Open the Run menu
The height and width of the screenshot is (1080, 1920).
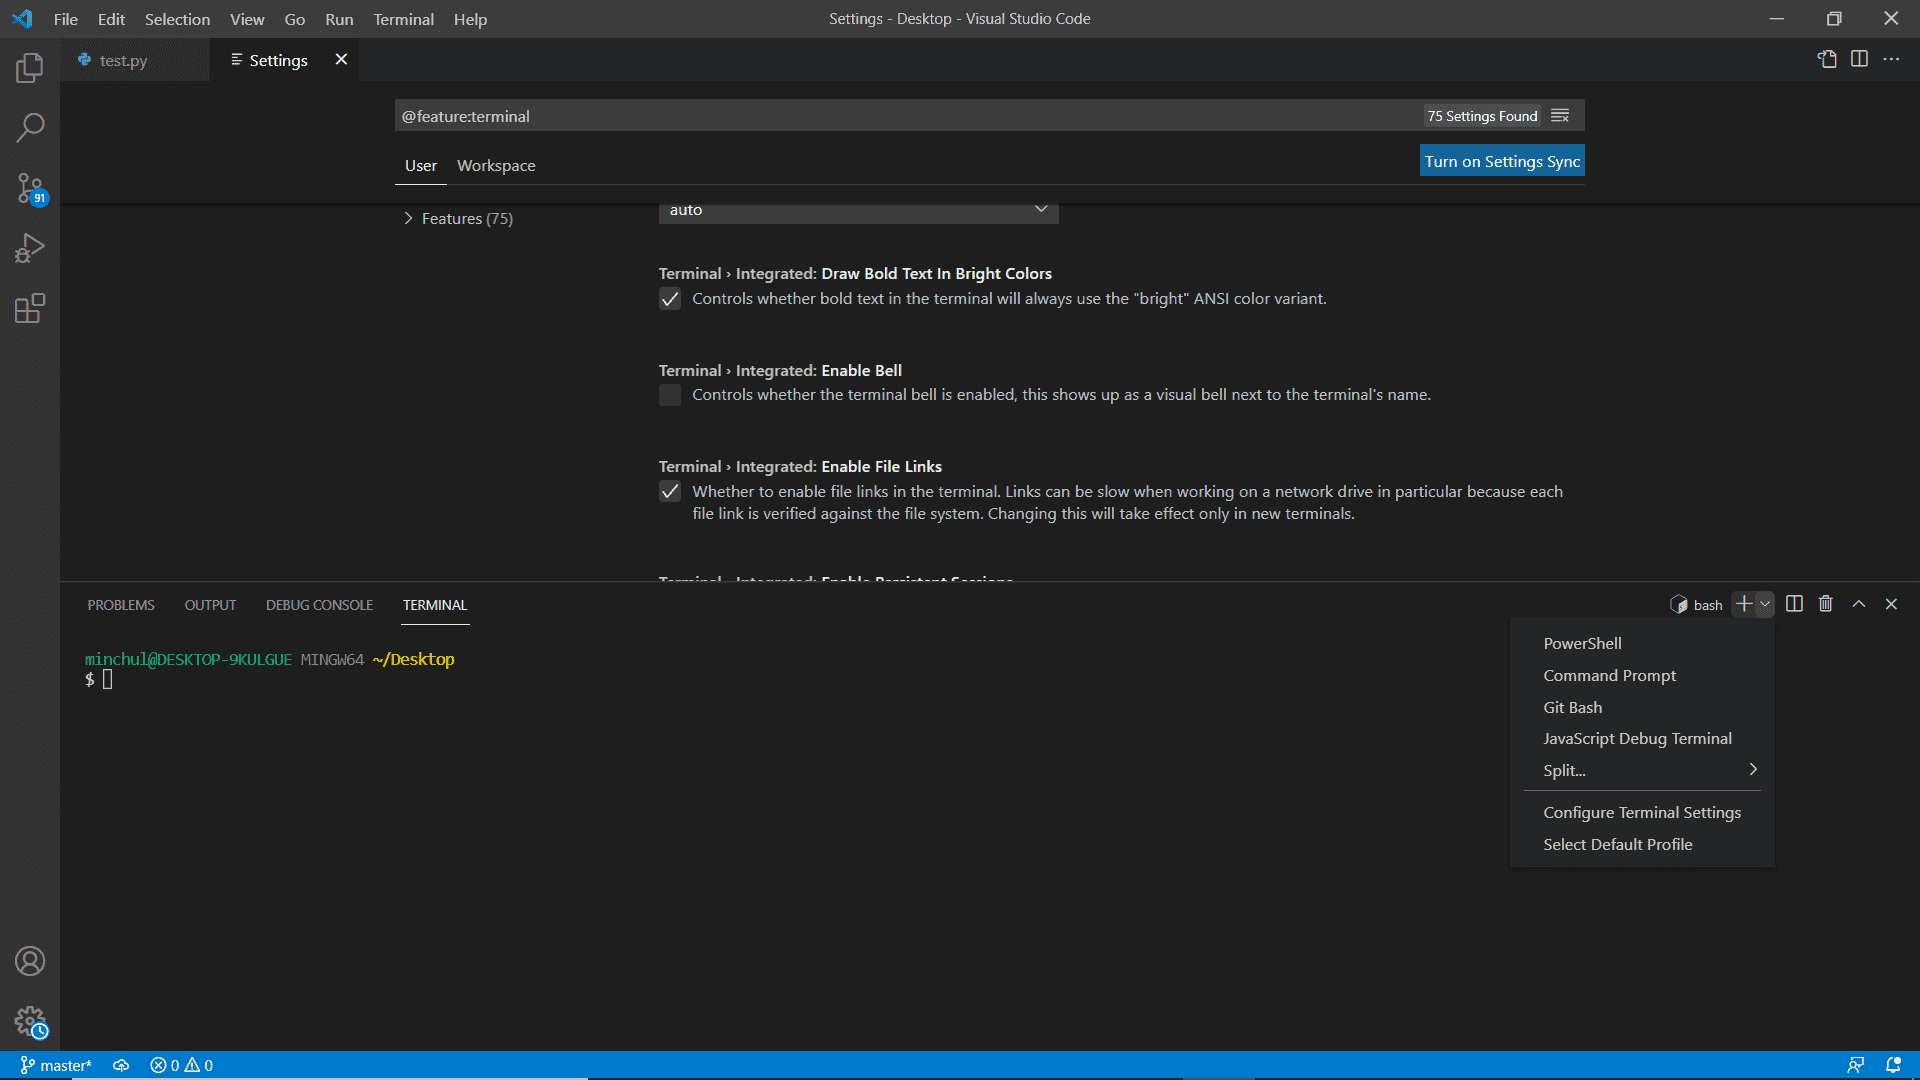tap(339, 19)
